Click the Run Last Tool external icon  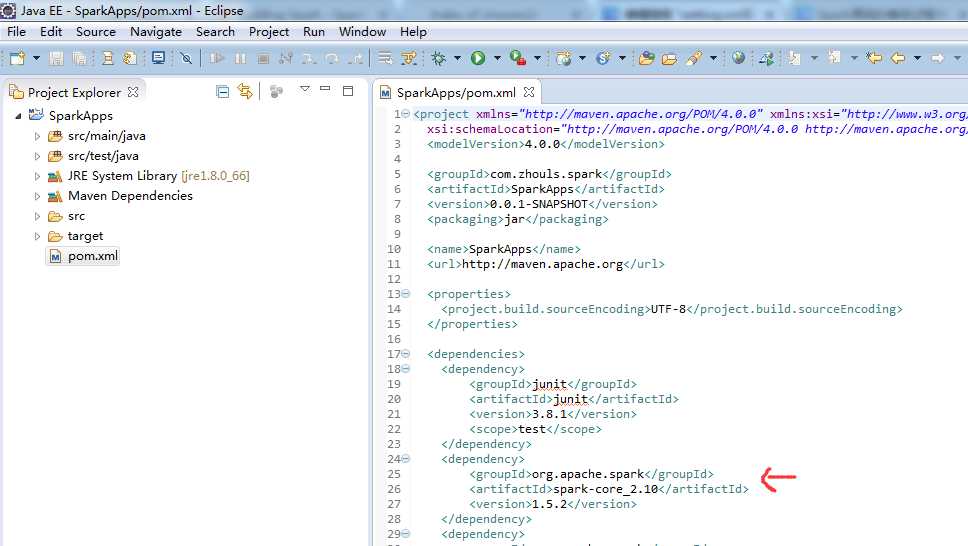(x=518, y=58)
